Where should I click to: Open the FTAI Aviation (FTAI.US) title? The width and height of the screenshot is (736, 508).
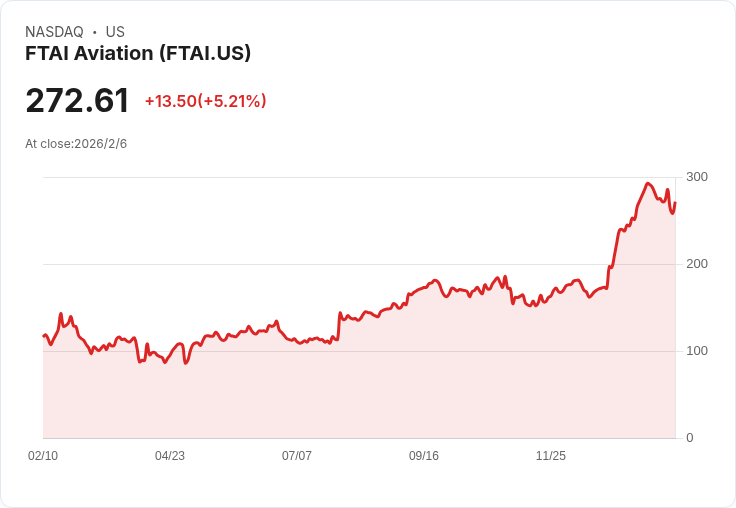[138, 53]
